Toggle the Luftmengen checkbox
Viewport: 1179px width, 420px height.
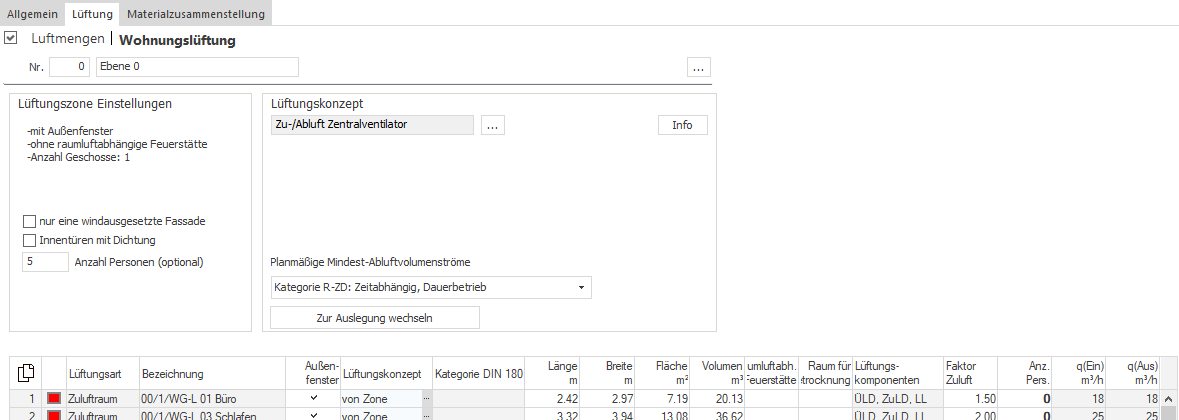click(11, 38)
